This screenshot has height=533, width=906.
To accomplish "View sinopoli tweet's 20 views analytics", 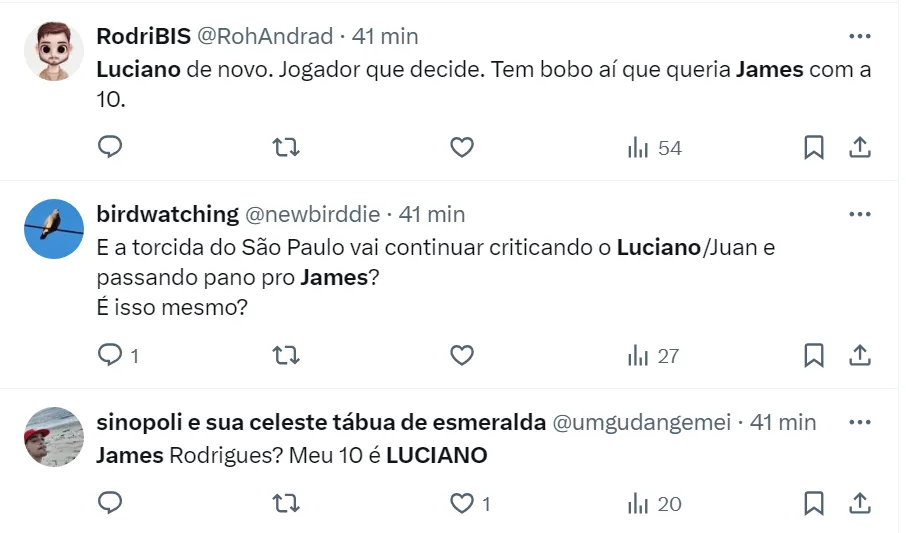I will coord(654,503).
